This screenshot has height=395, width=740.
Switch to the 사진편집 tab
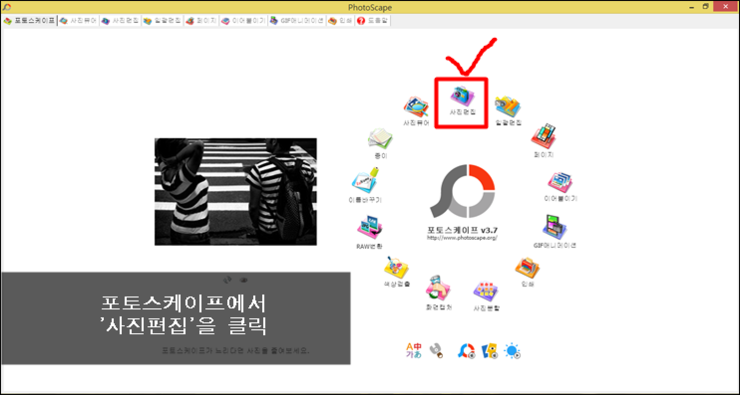pos(120,21)
